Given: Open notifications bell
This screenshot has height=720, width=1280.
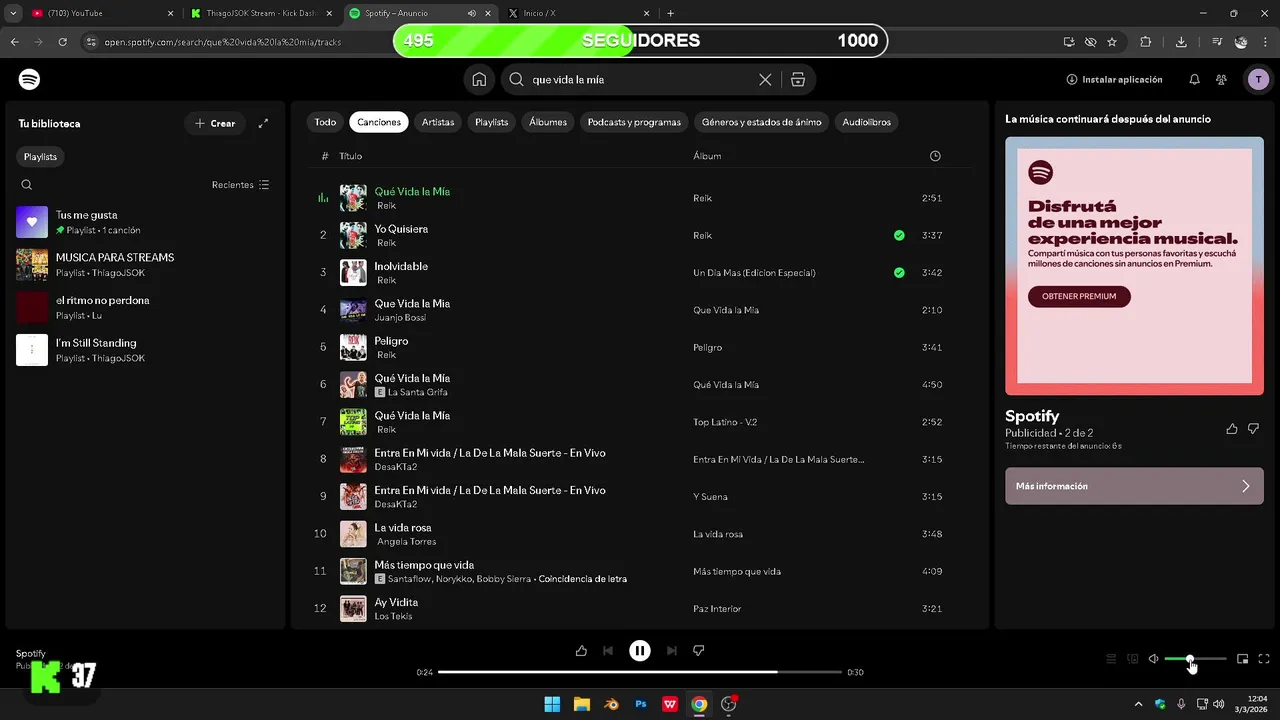Looking at the screenshot, I should click(1194, 79).
